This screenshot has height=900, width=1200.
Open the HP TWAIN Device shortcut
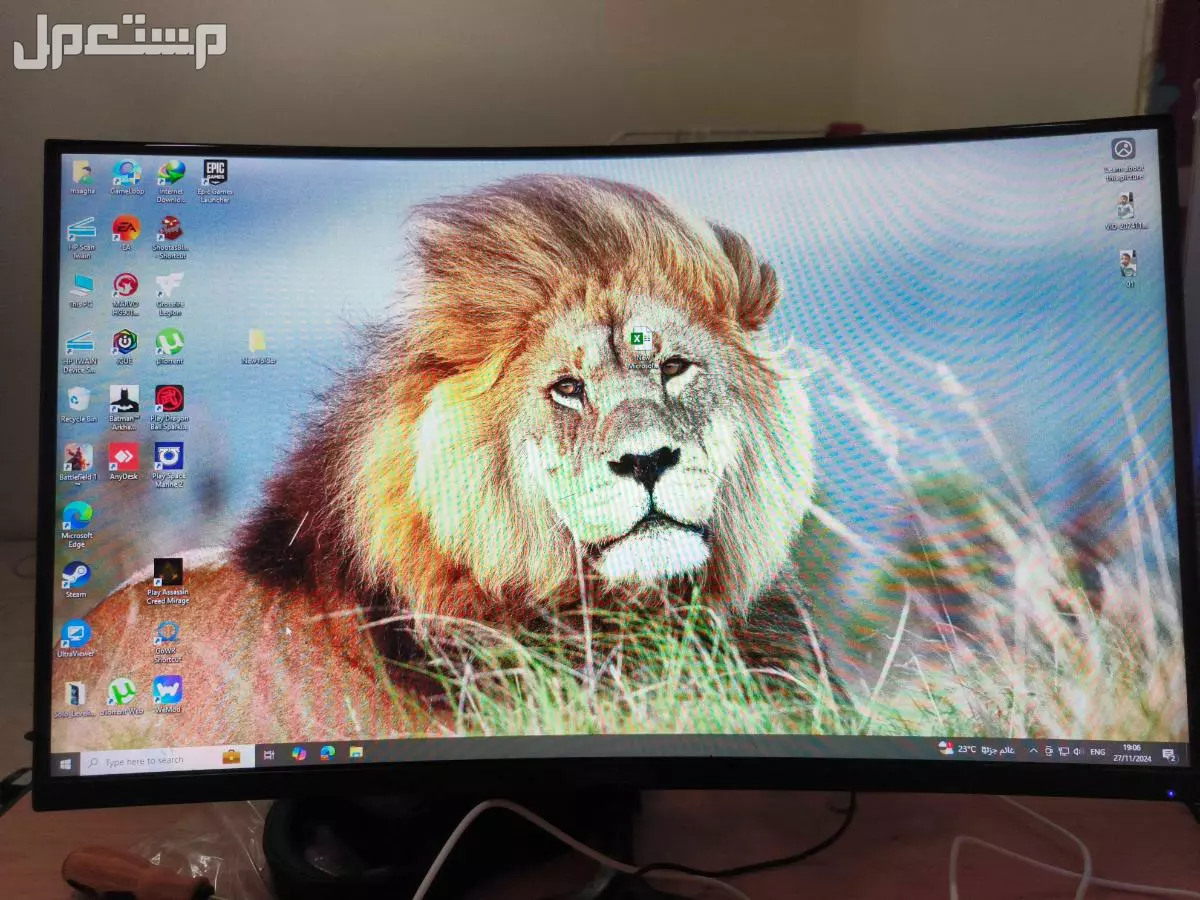pos(80,352)
